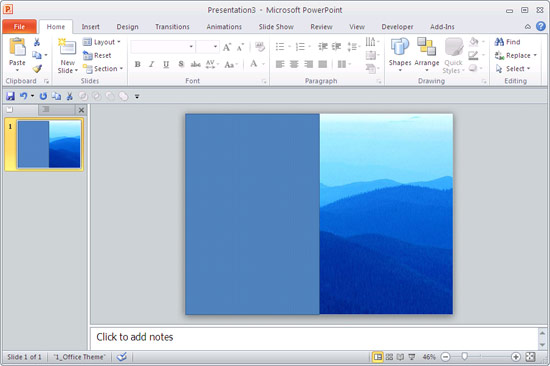The height and width of the screenshot is (366, 550).
Task: Open the Layout dropdown
Action: (102, 42)
